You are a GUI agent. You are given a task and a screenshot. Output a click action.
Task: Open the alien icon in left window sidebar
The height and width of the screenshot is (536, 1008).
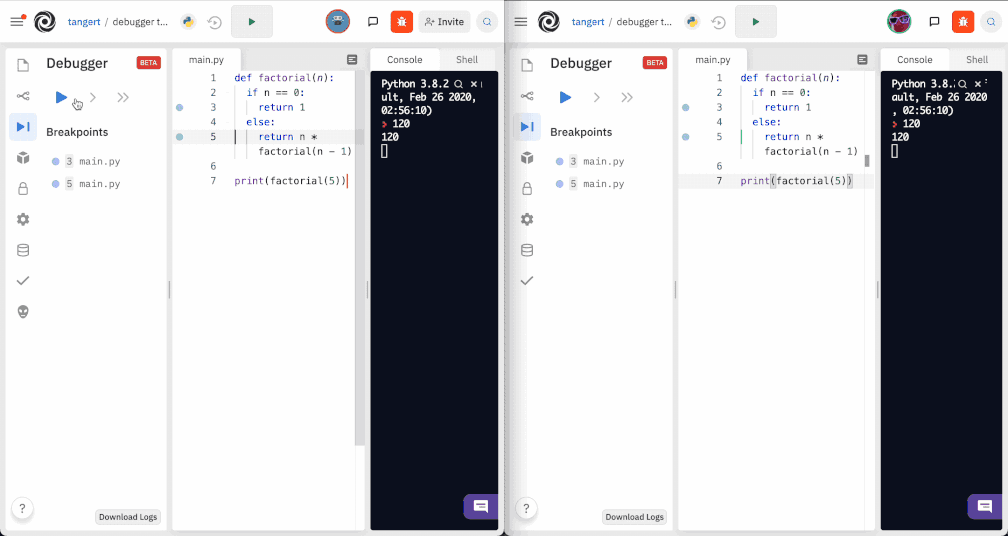[x=23, y=311]
